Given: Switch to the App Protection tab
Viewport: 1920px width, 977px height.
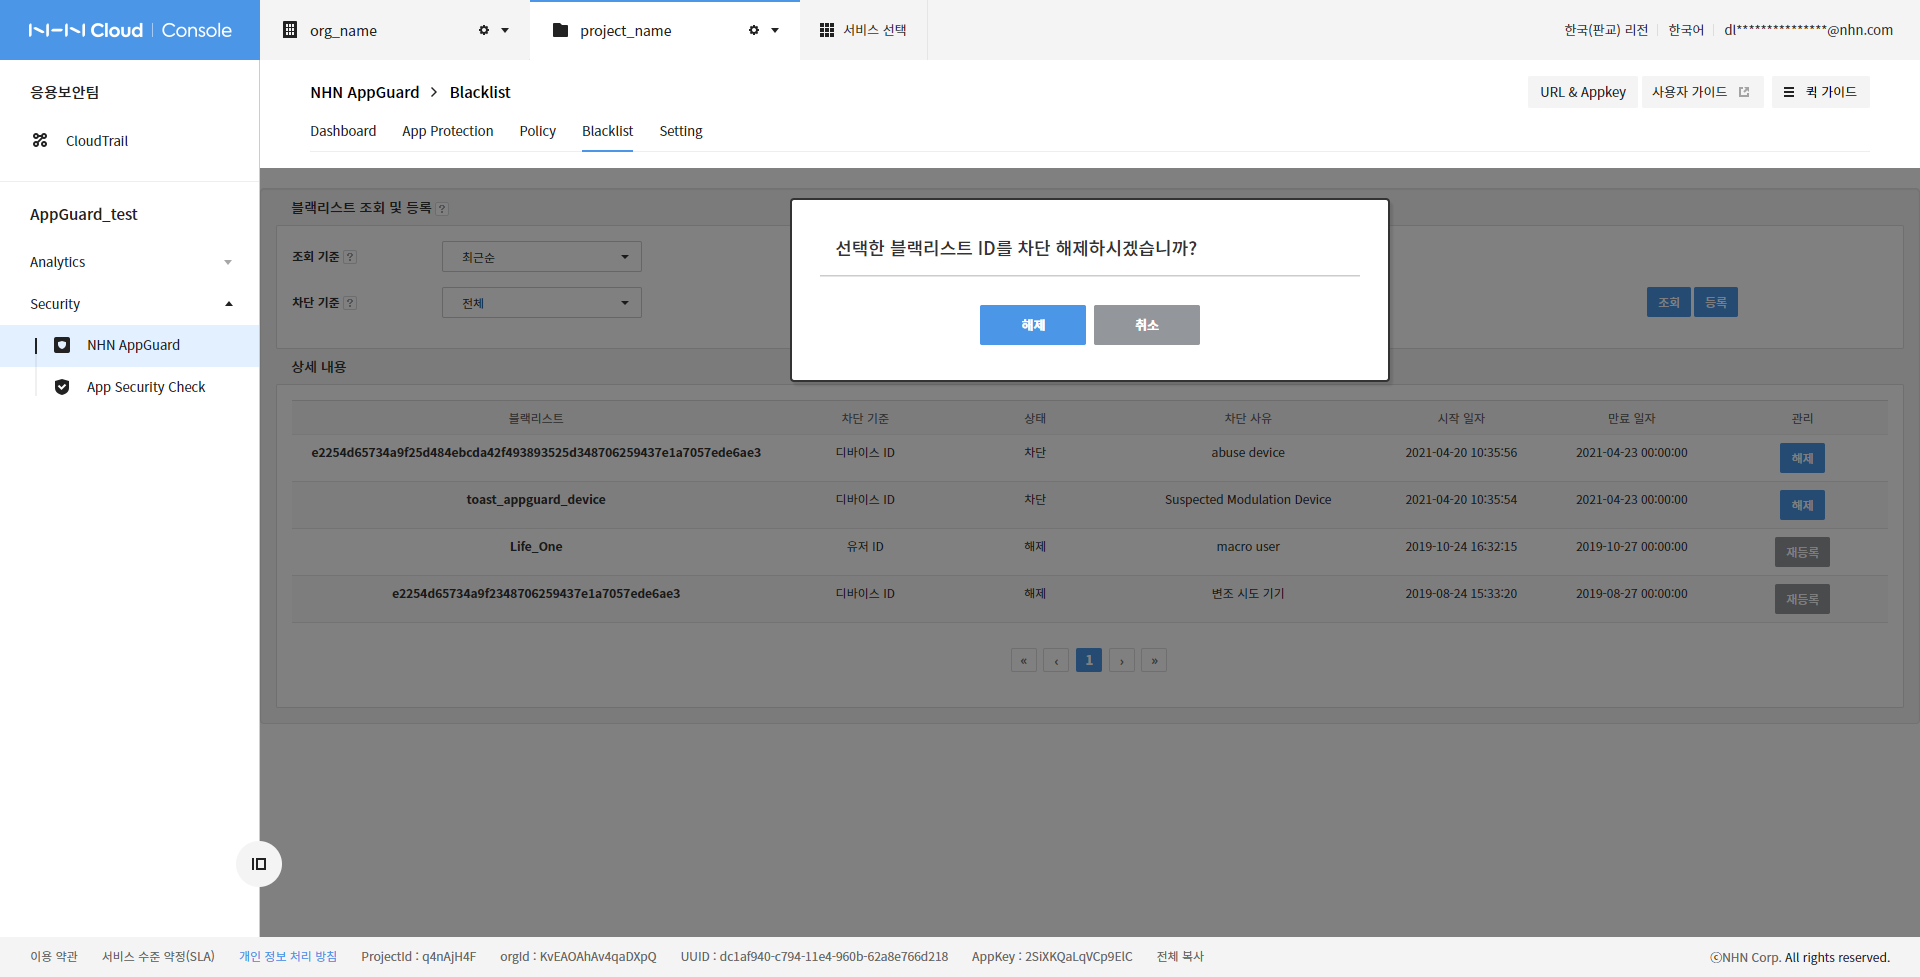Looking at the screenshot, I should click(448, 131).
